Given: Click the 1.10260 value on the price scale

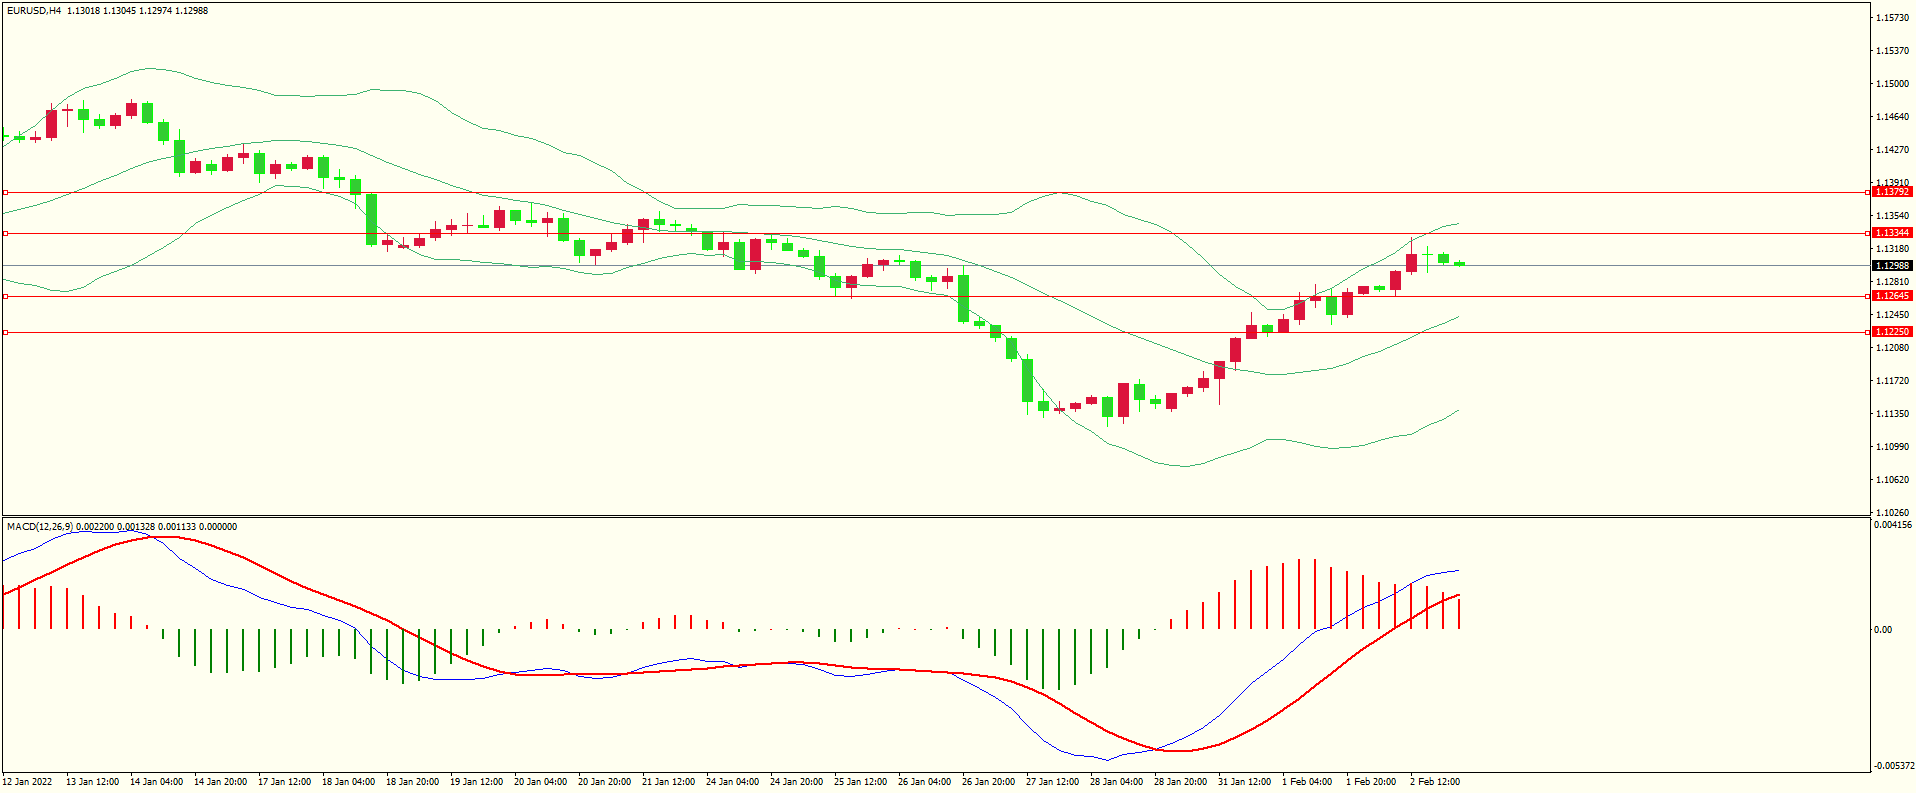Looking at the screenshot, I should (1891, 513).
